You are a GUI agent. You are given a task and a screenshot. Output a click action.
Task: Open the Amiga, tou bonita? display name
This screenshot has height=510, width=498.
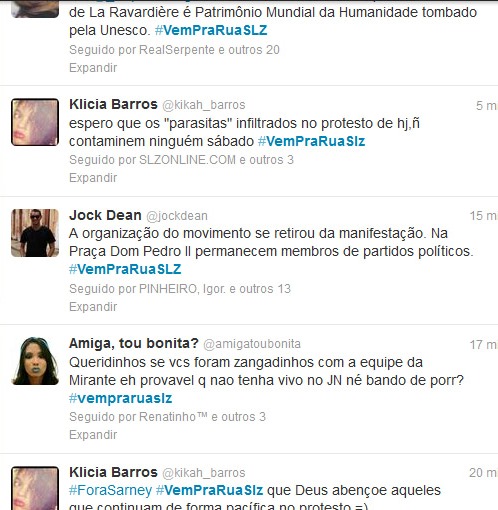click(x=134, y=343)
